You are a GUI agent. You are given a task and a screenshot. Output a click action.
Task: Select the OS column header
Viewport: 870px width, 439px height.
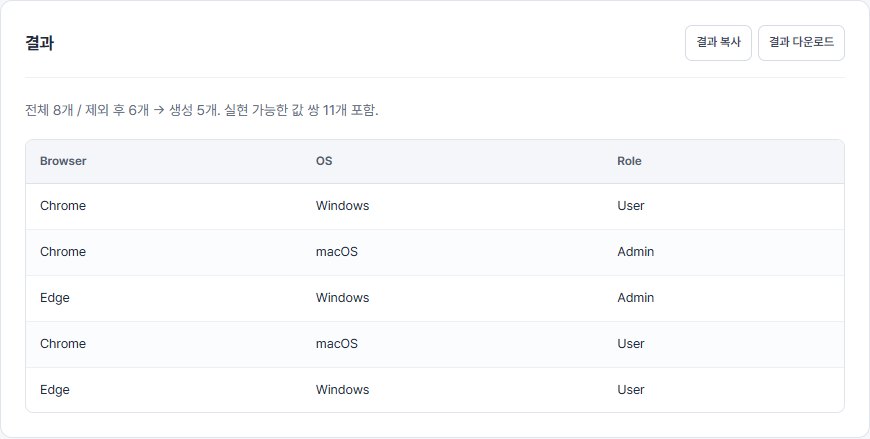coord(324,161)
